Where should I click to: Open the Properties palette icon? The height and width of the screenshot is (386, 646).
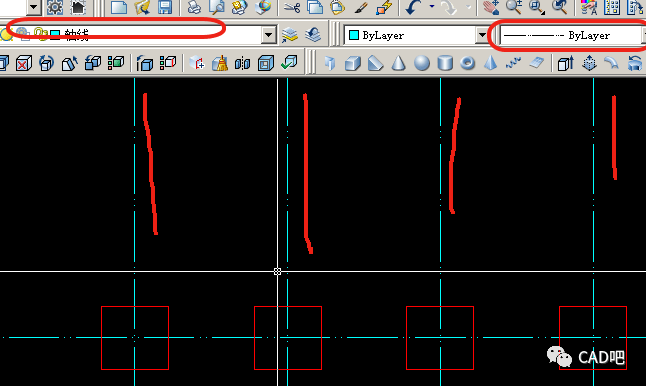588,7
